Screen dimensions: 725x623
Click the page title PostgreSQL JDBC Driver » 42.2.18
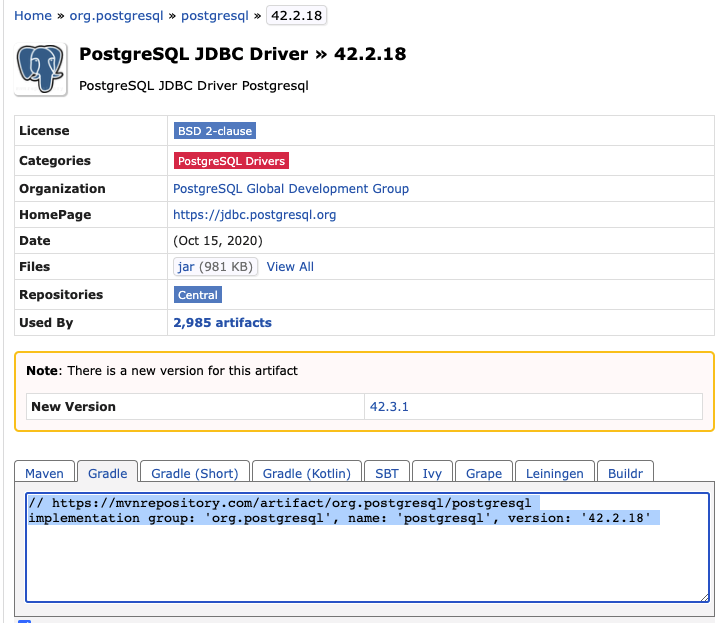point(243,54)
